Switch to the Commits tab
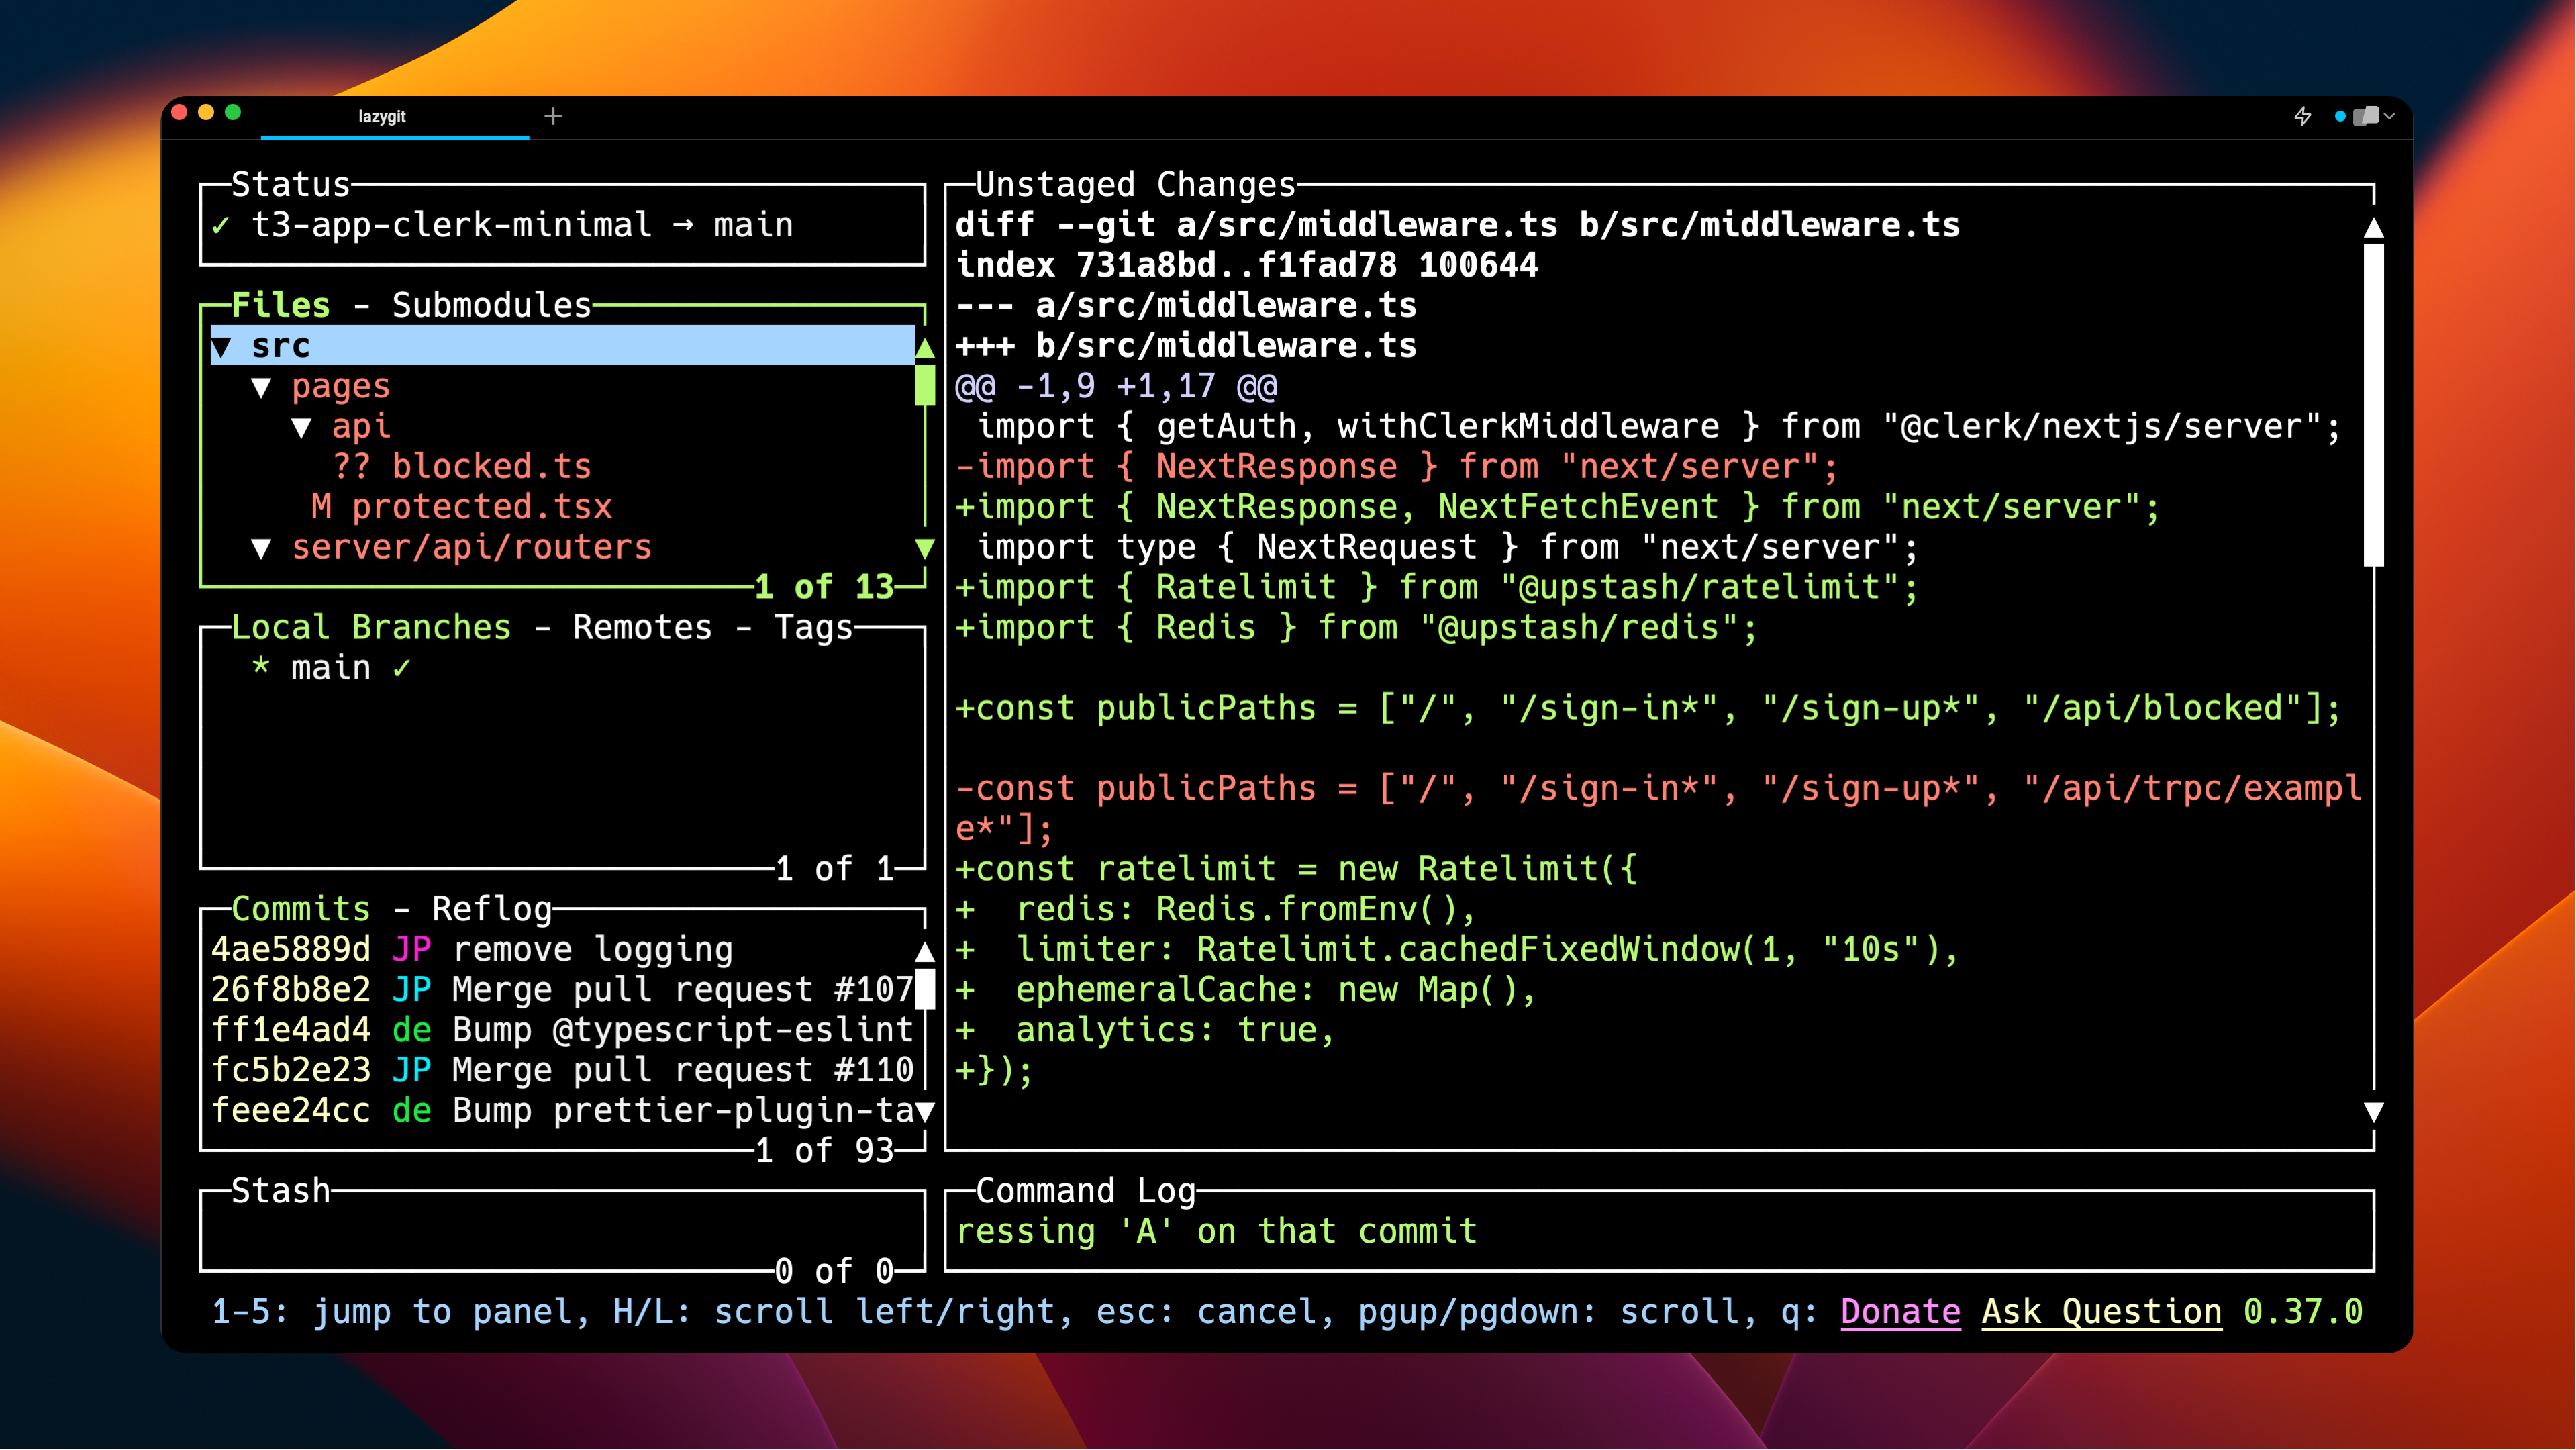This screenshot has height=1450, width=2576. (301, 909)
